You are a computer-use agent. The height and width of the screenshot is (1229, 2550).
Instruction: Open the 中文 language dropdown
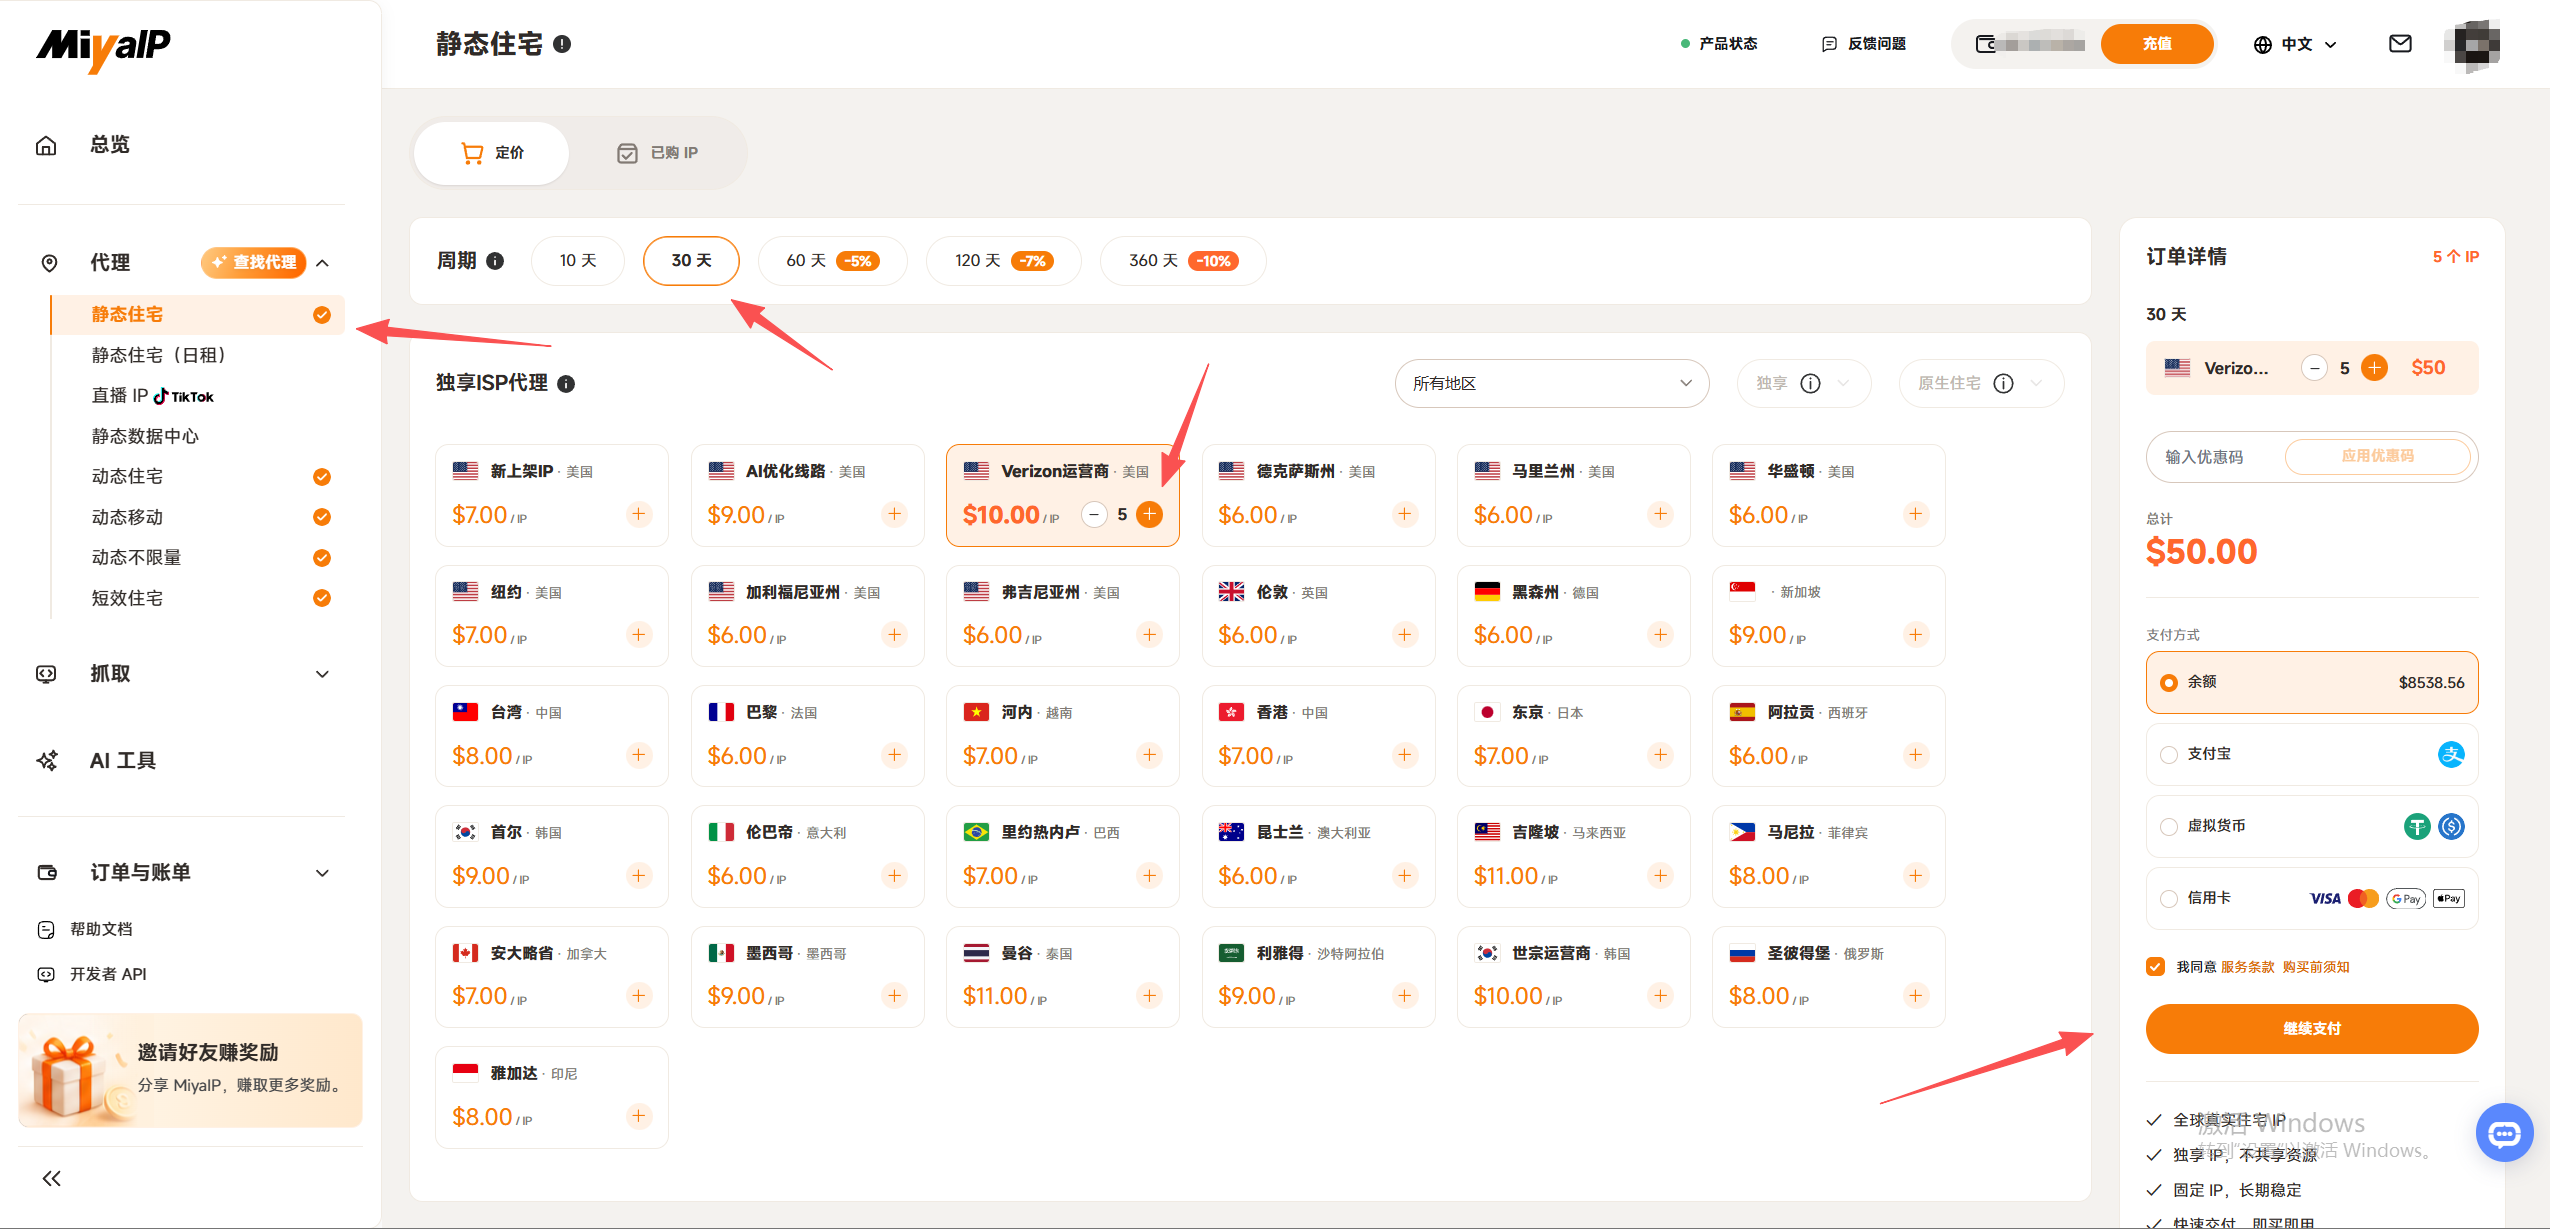click(2295, 44)
